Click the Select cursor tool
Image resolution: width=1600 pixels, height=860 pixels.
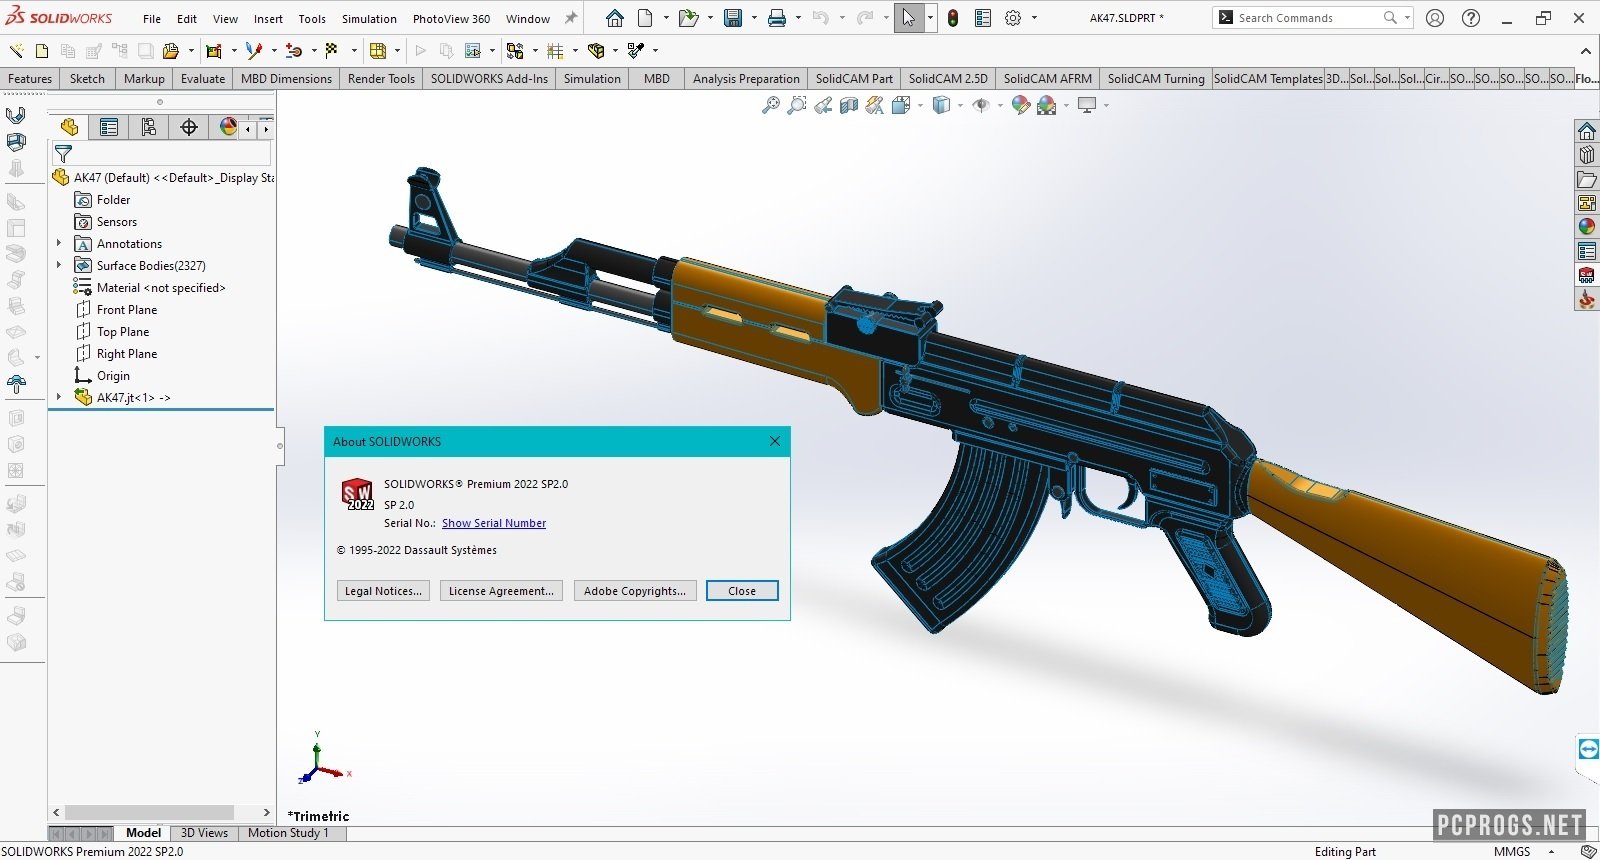908,18
